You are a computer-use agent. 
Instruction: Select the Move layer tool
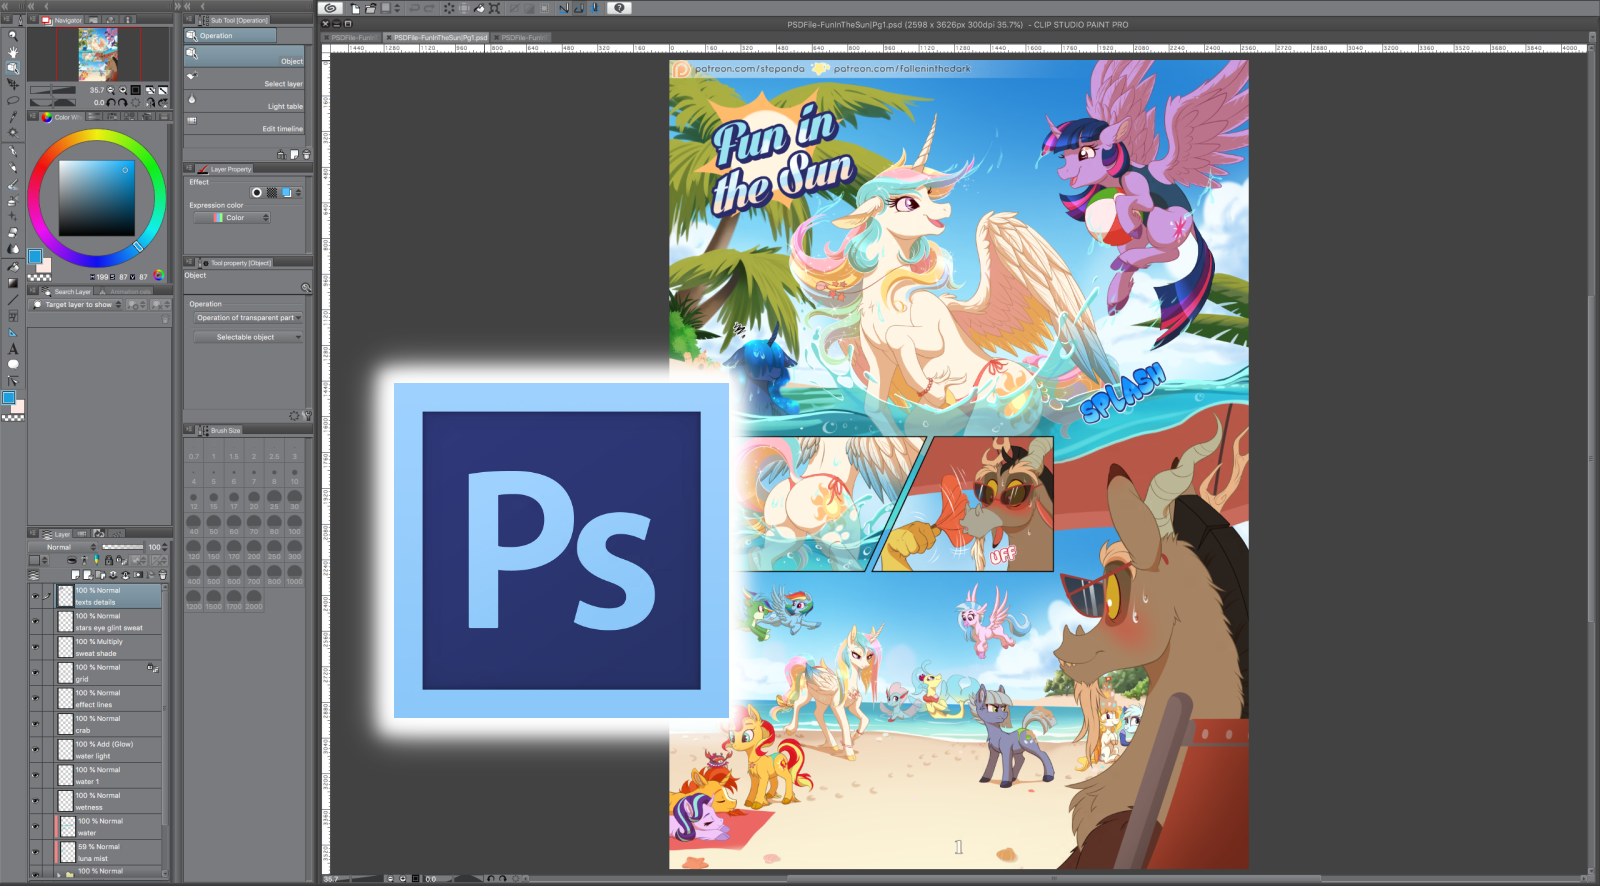13,85
